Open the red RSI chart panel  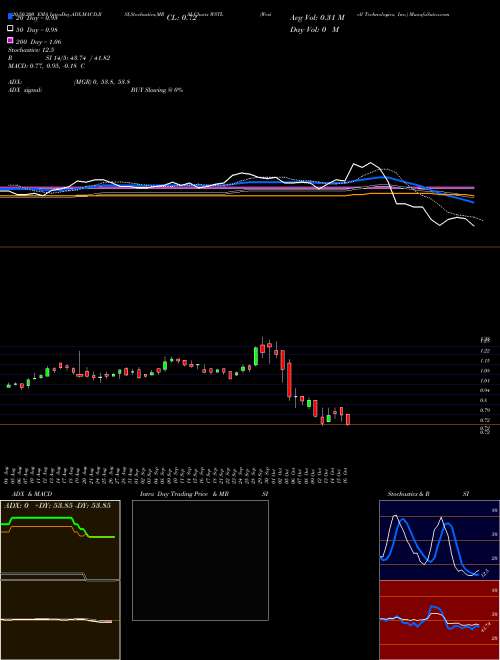pos(439,620)
